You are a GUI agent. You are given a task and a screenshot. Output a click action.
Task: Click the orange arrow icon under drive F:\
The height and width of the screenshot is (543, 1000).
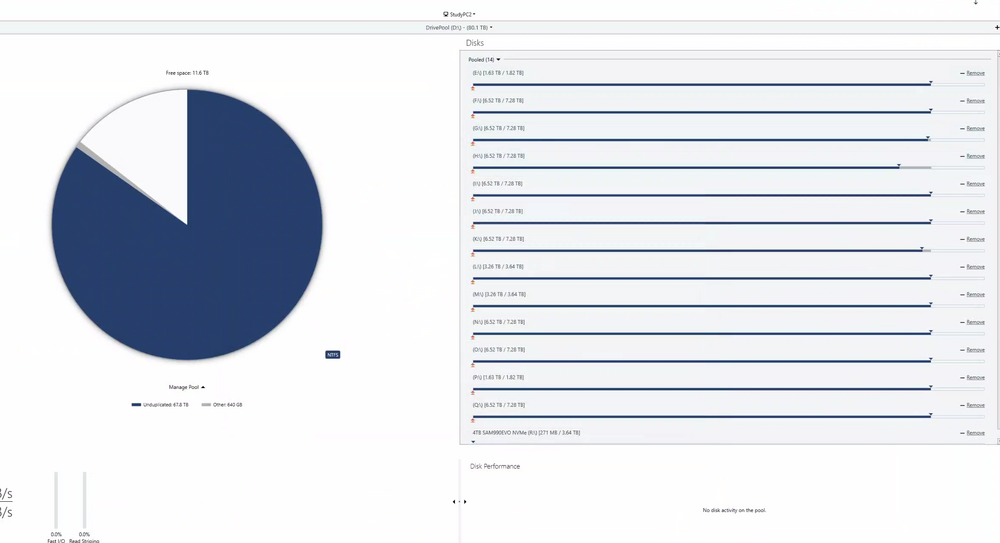(x=473, y=116)
